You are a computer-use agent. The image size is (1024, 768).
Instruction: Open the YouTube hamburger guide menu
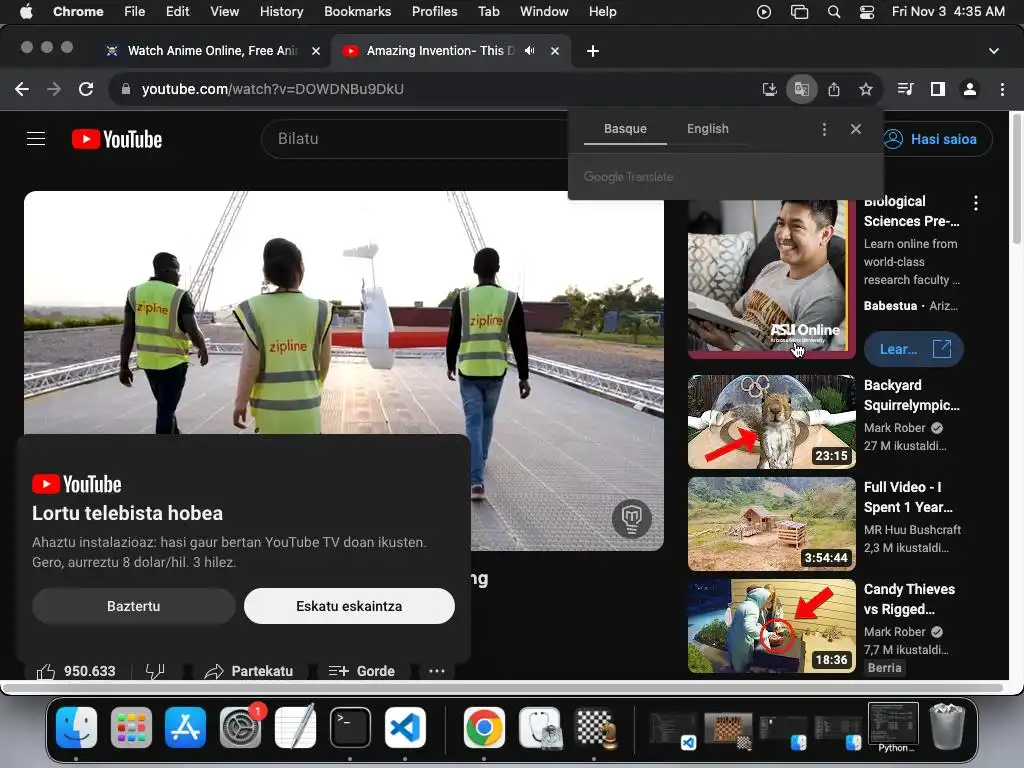pyautogui.click(x=36, y=138)
